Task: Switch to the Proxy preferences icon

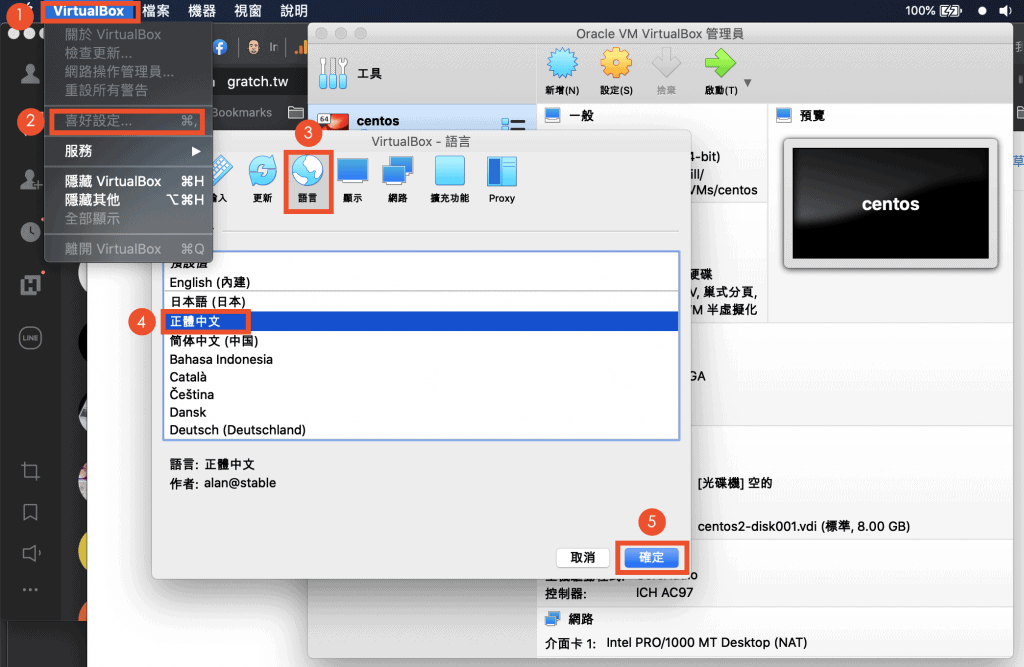Action: click(x=502, y=177)
